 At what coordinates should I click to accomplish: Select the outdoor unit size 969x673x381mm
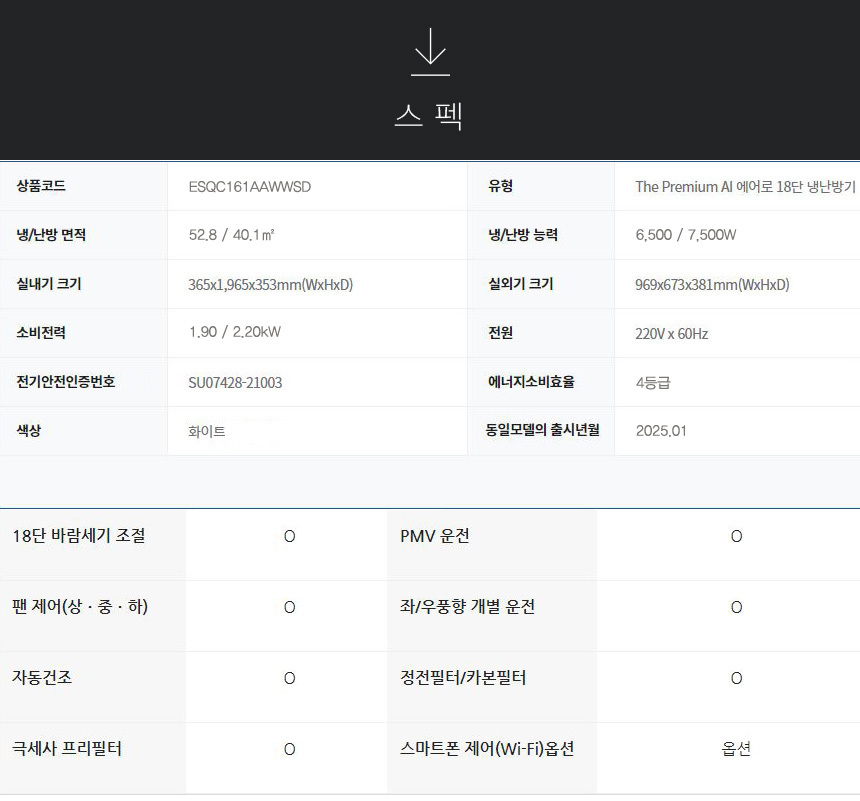[x=712, y=285]
